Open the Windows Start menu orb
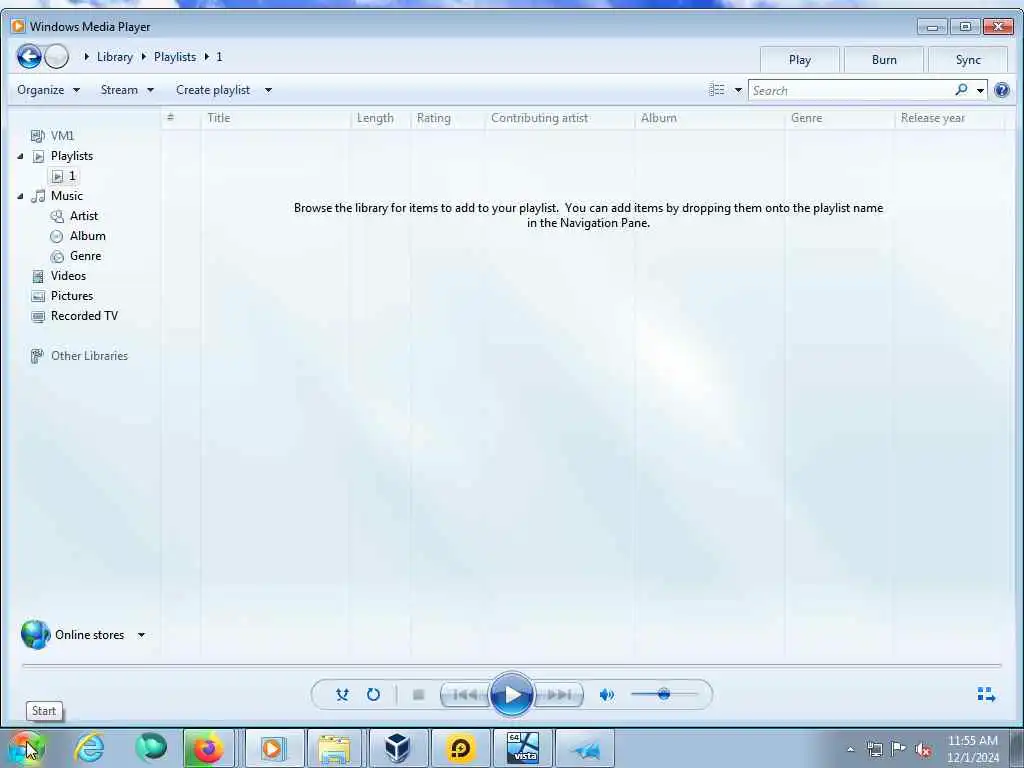 (x=25, y=748)
